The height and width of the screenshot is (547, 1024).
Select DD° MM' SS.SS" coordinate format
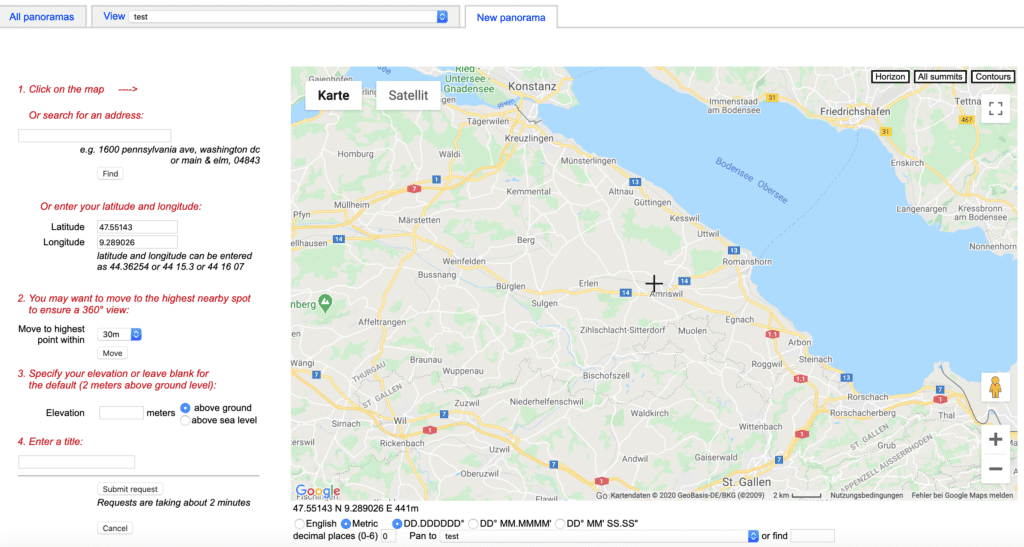560,524
